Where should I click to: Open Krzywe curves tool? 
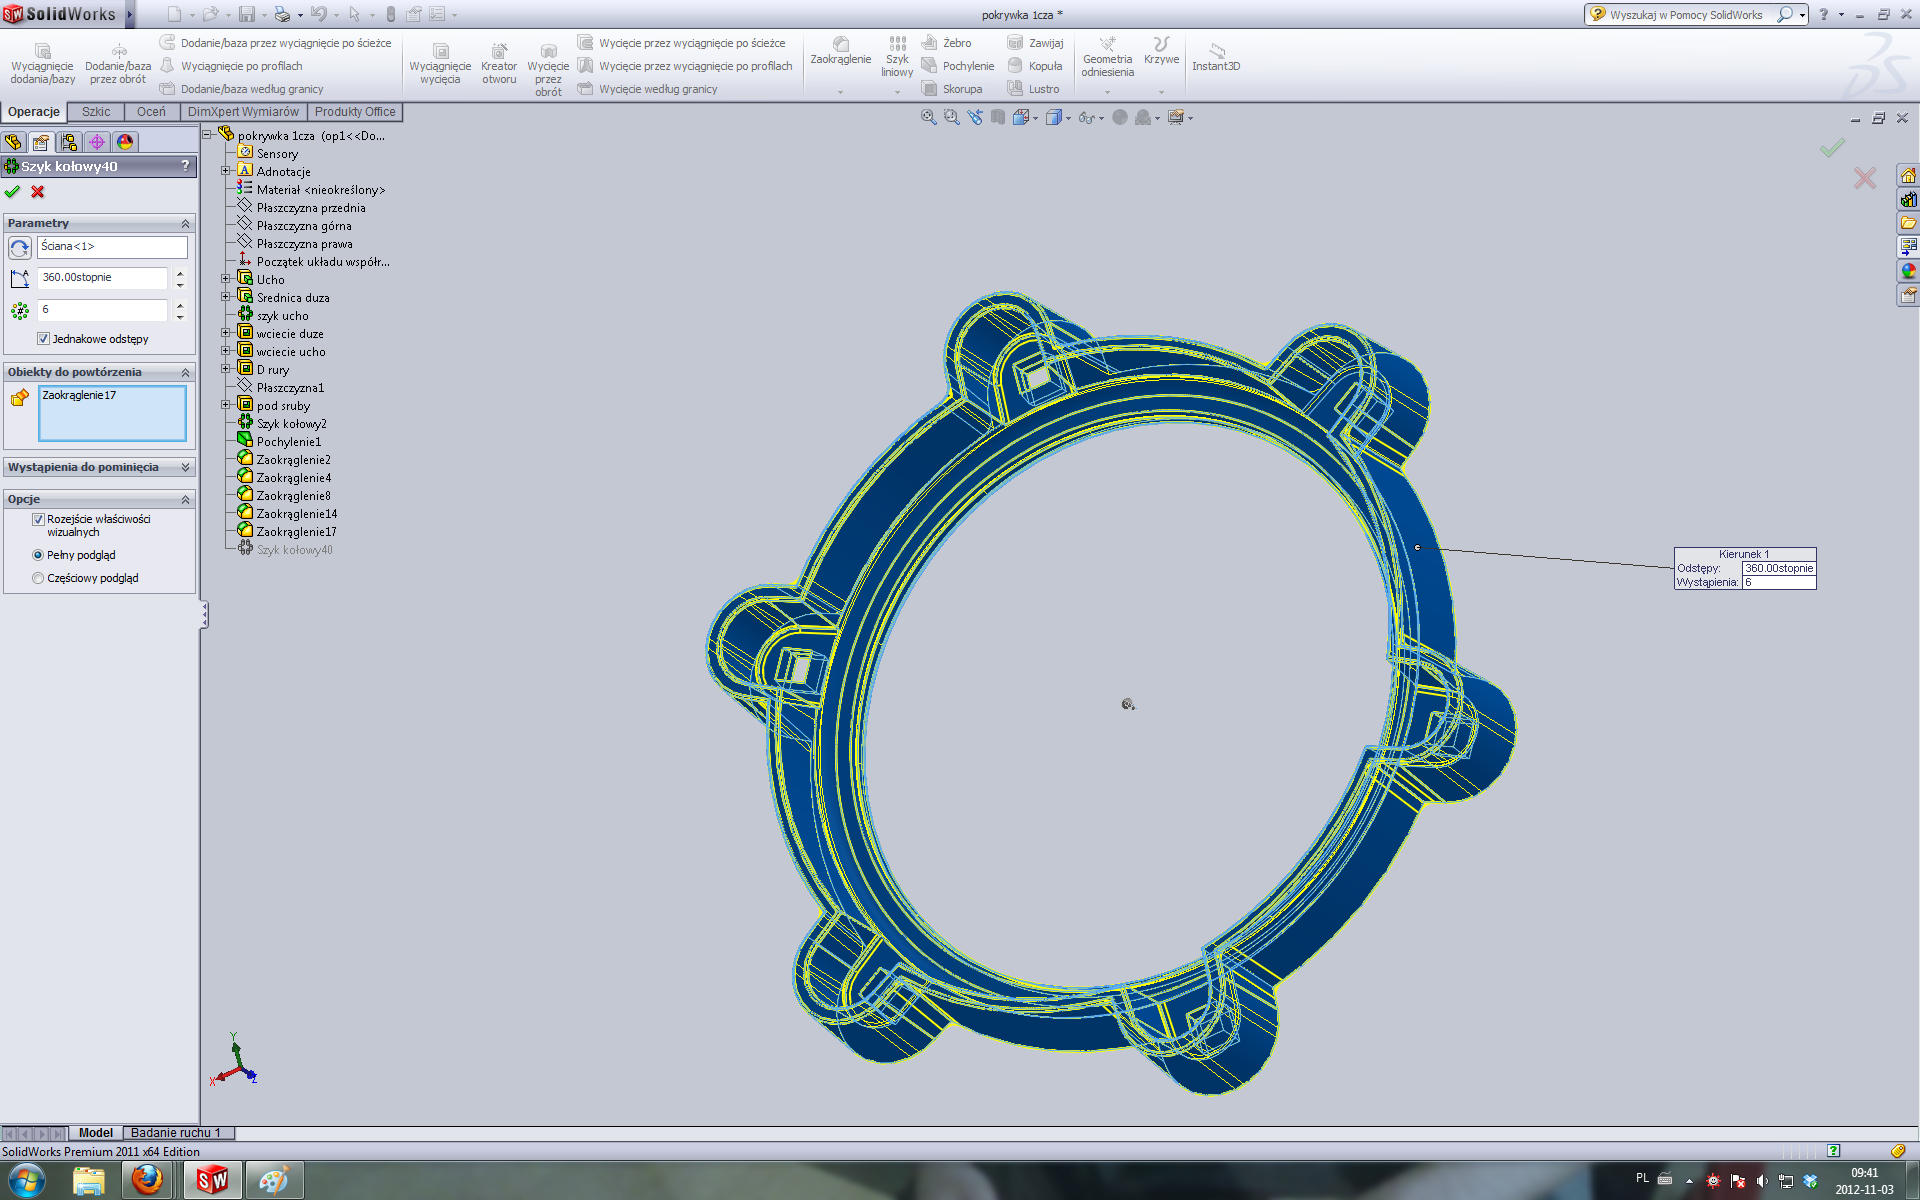pyautogui.click(x=1161, y=52)
